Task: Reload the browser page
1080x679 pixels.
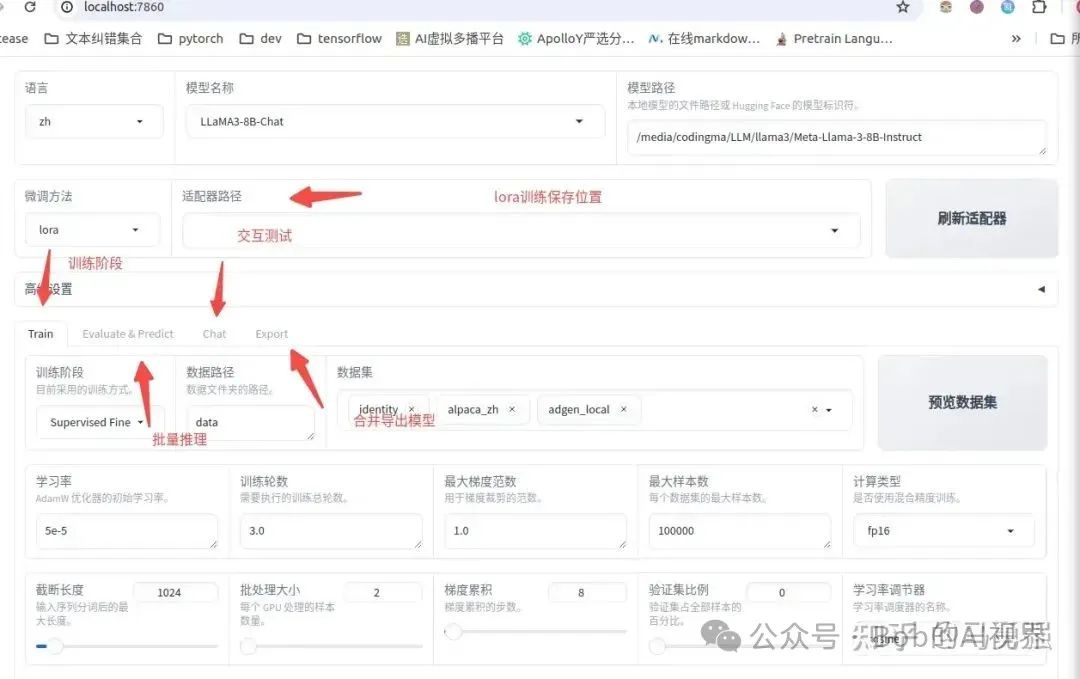Action: [x=30, y=7]
